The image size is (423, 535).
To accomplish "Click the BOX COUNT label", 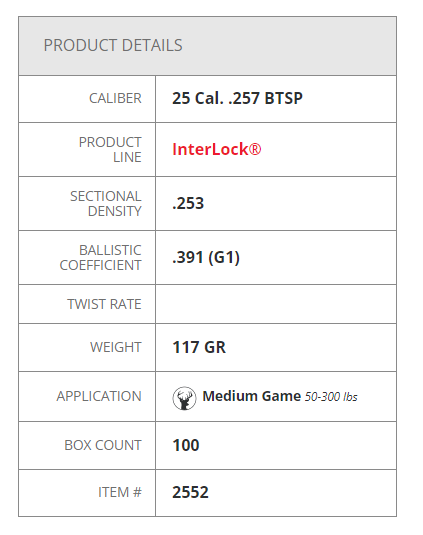I will [103, 445].
